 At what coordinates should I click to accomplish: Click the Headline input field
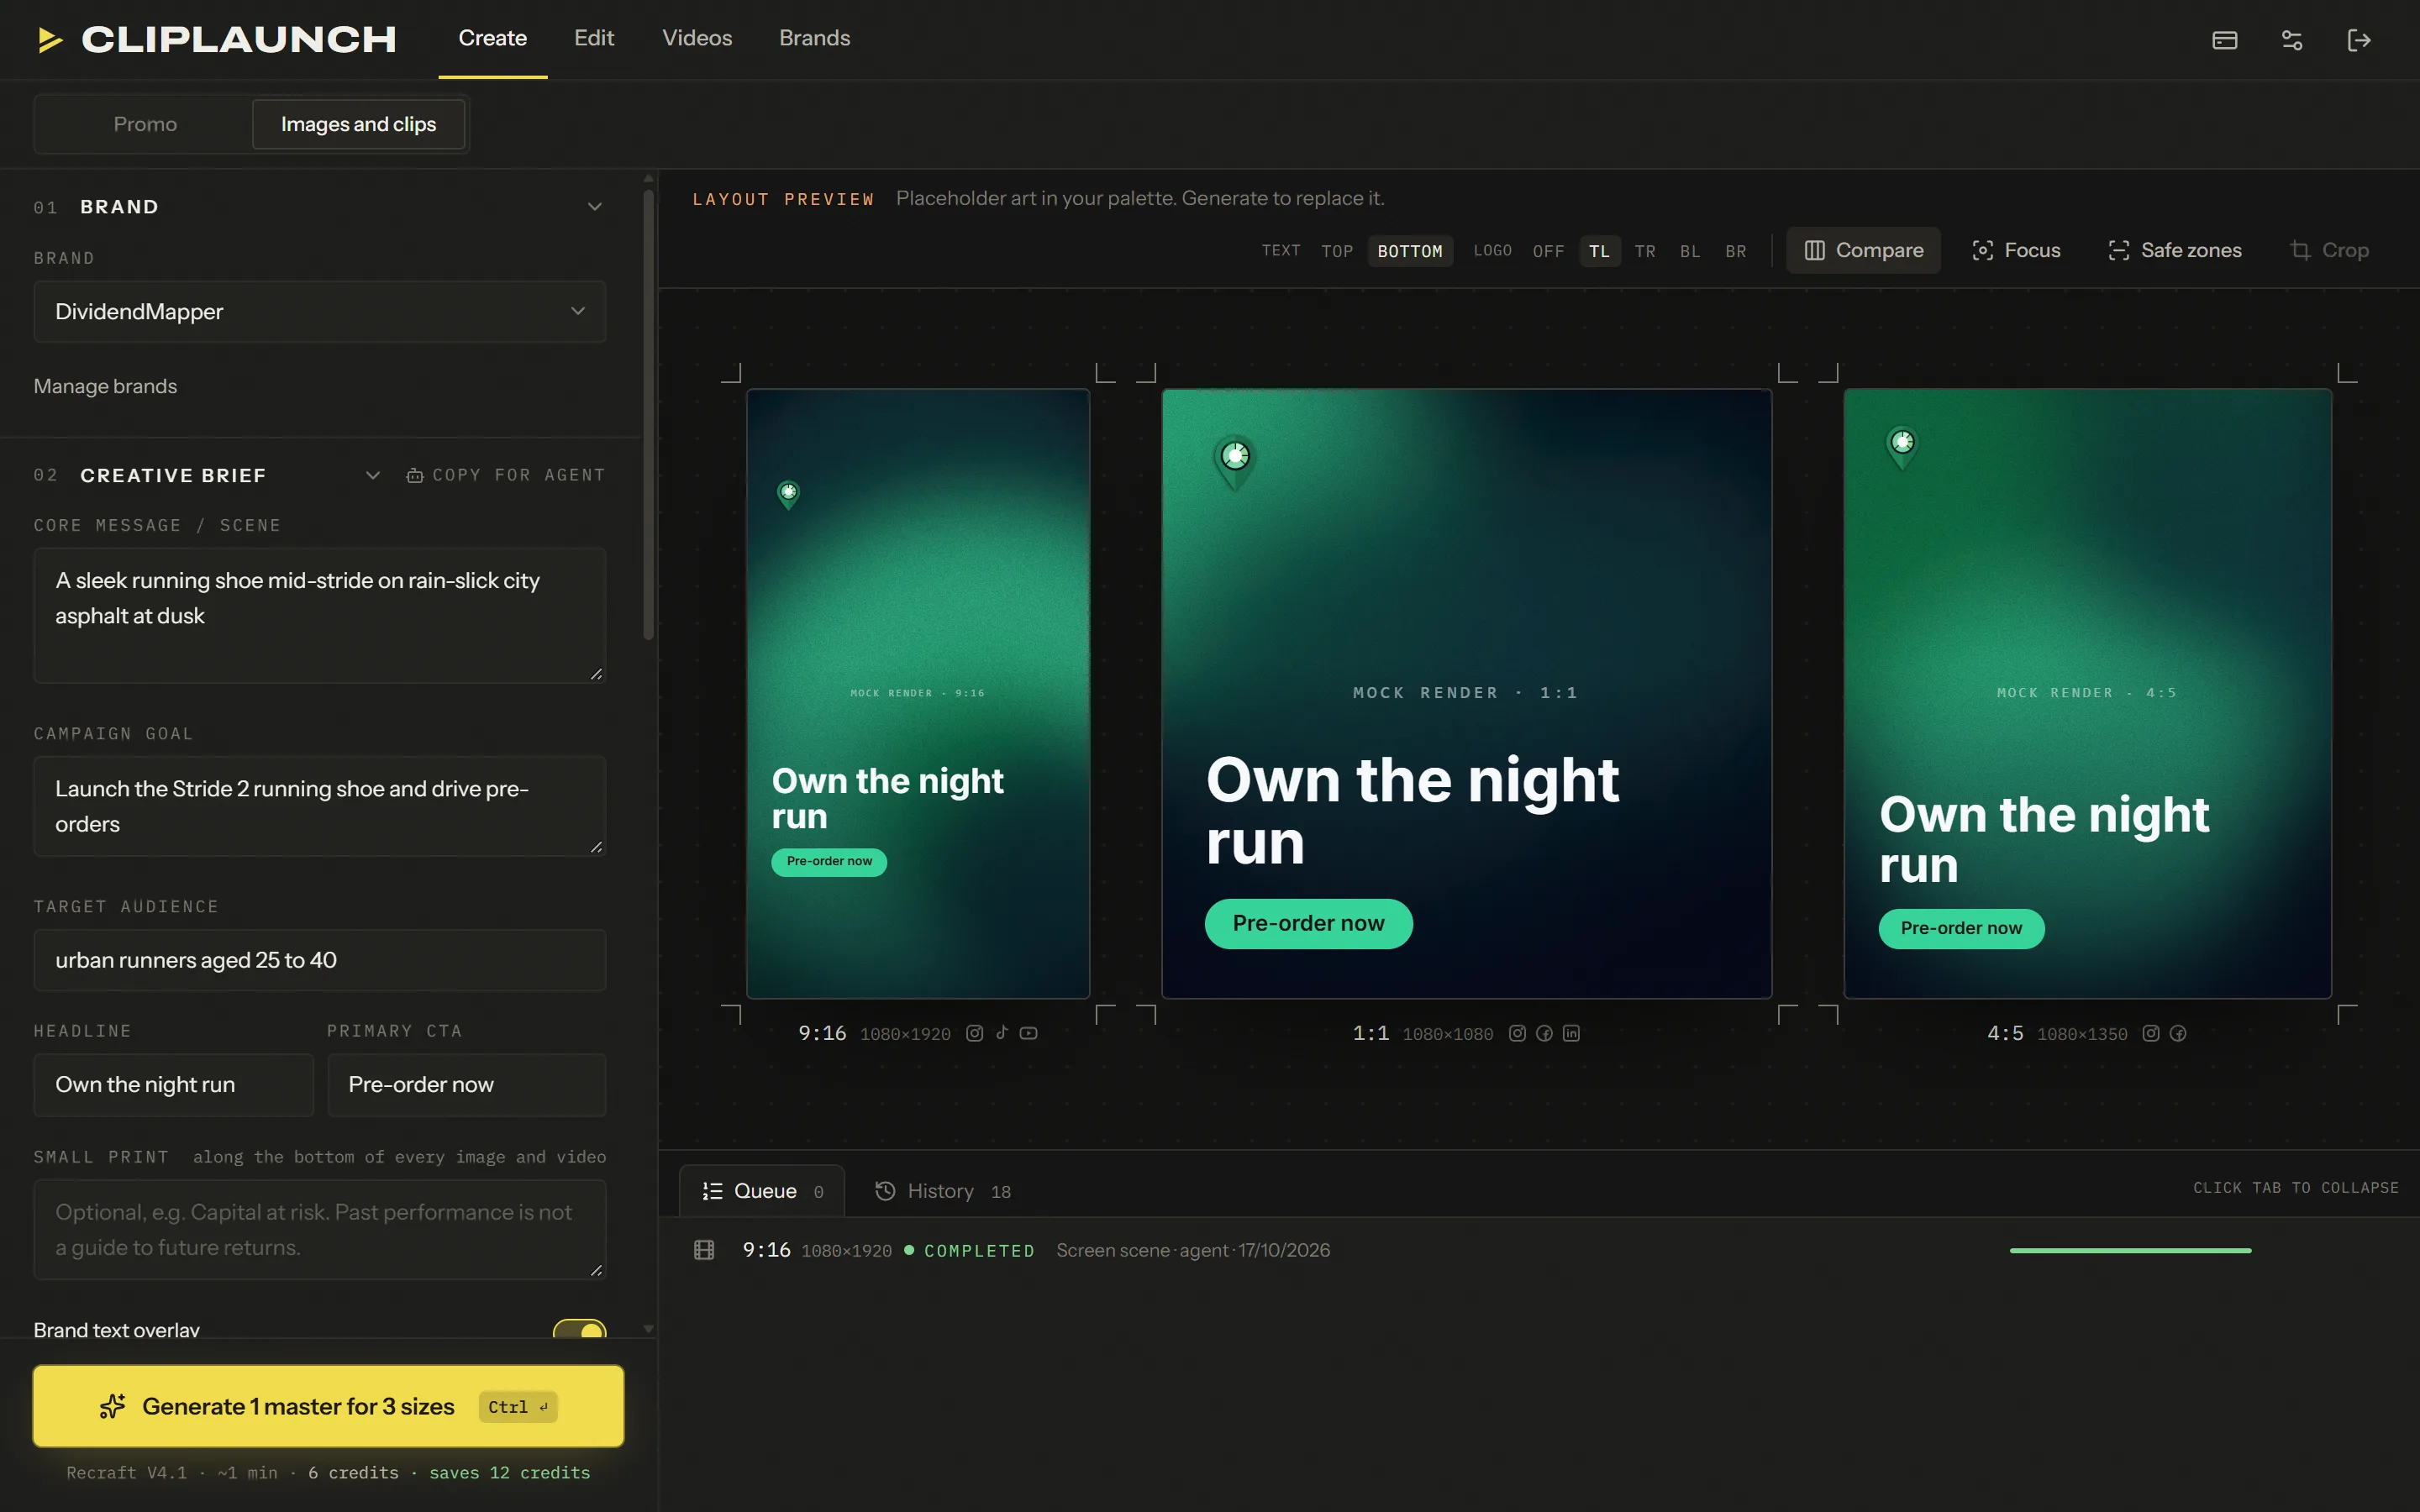click(173, 1085)
